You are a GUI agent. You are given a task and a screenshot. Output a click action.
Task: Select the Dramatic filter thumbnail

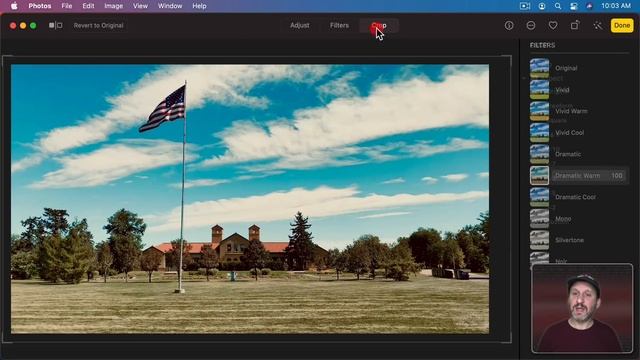coord(539,154)
